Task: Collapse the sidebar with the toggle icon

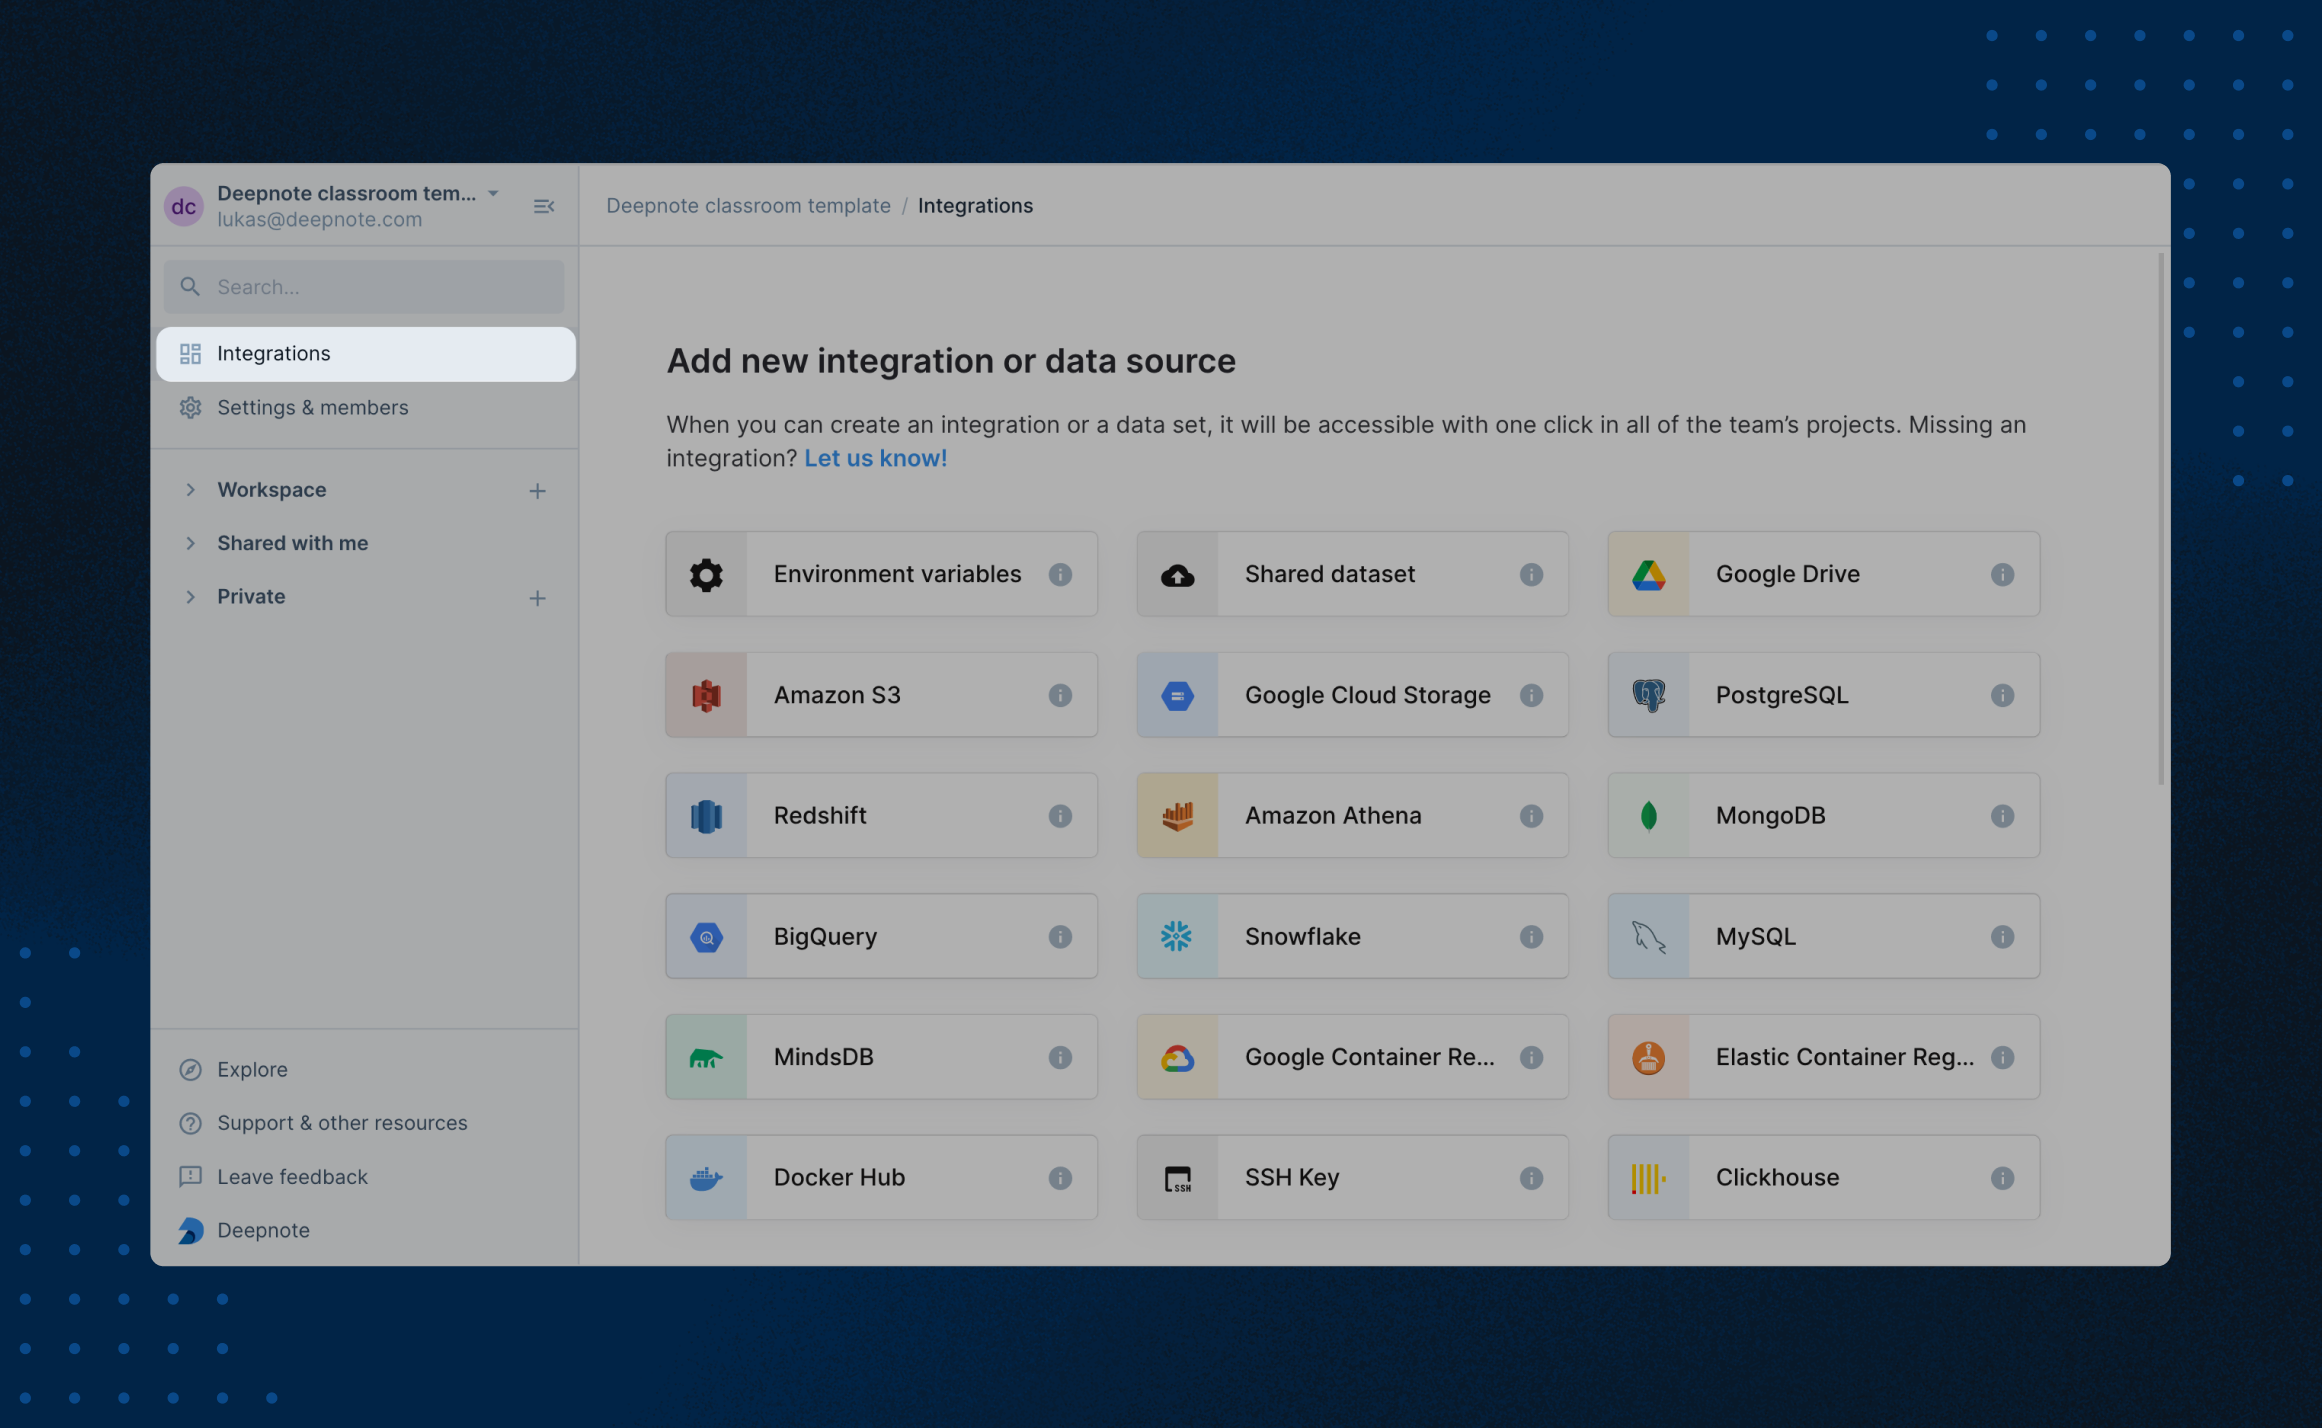Action: pyautogui.click(x=544, y=205)
